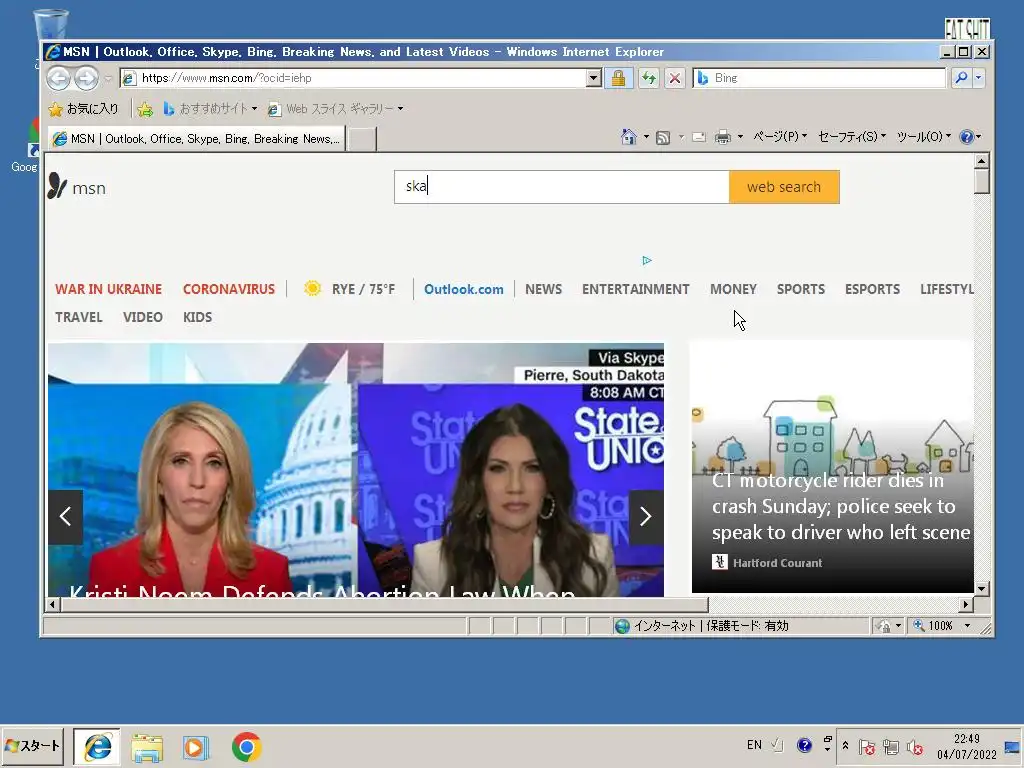Go to NEWS section
This screenshot has height=768, width=1024.
(x=543, y=289)
